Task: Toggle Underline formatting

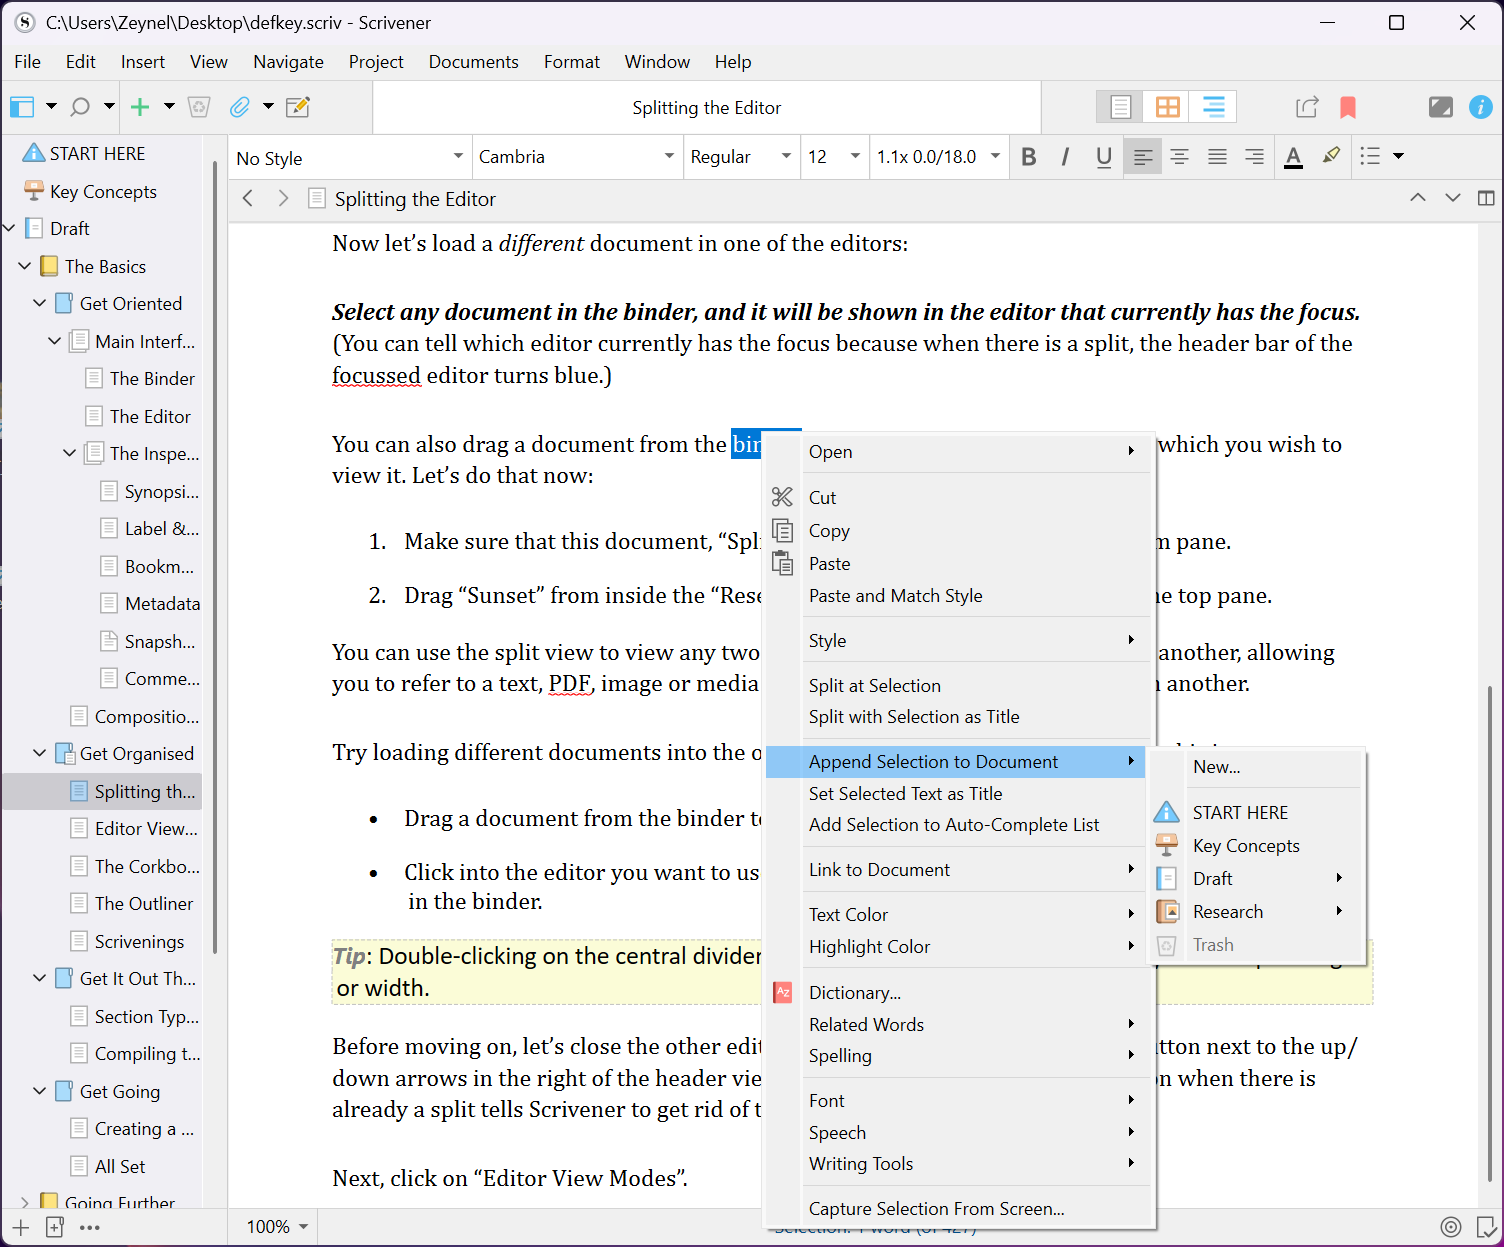Action: tap(1104, 157)
